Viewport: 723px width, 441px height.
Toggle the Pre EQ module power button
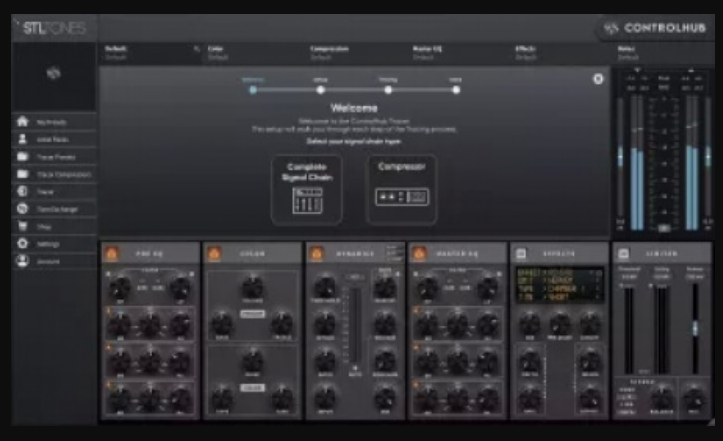click(x=112, y=253)
